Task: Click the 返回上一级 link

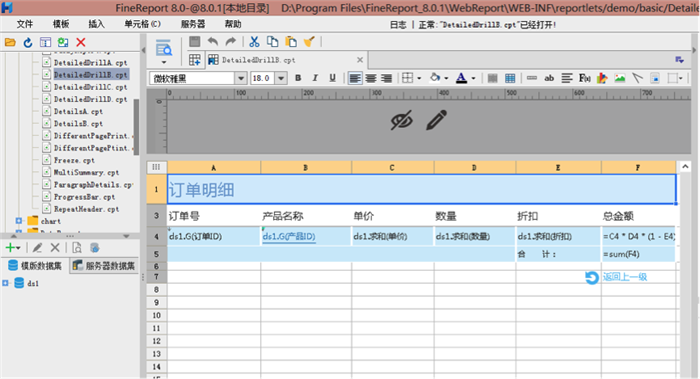Action: [x=625, y=277]
